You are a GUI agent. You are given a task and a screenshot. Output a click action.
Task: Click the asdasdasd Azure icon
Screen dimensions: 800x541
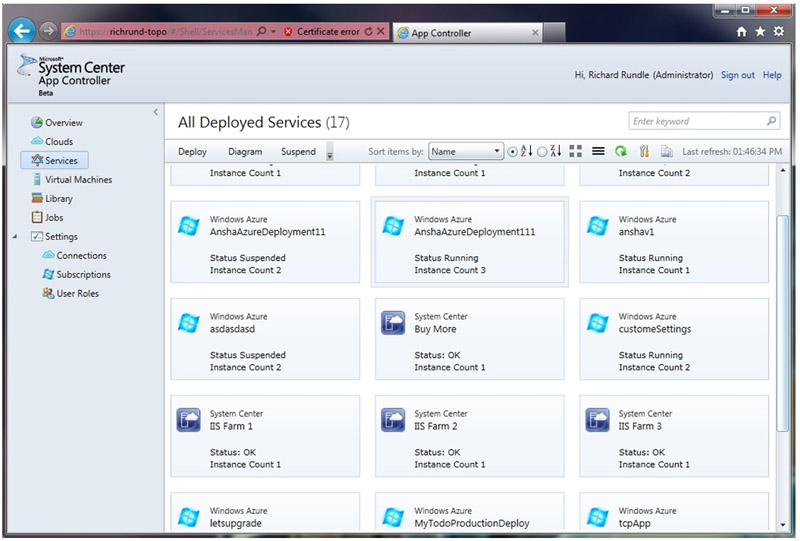188,323
